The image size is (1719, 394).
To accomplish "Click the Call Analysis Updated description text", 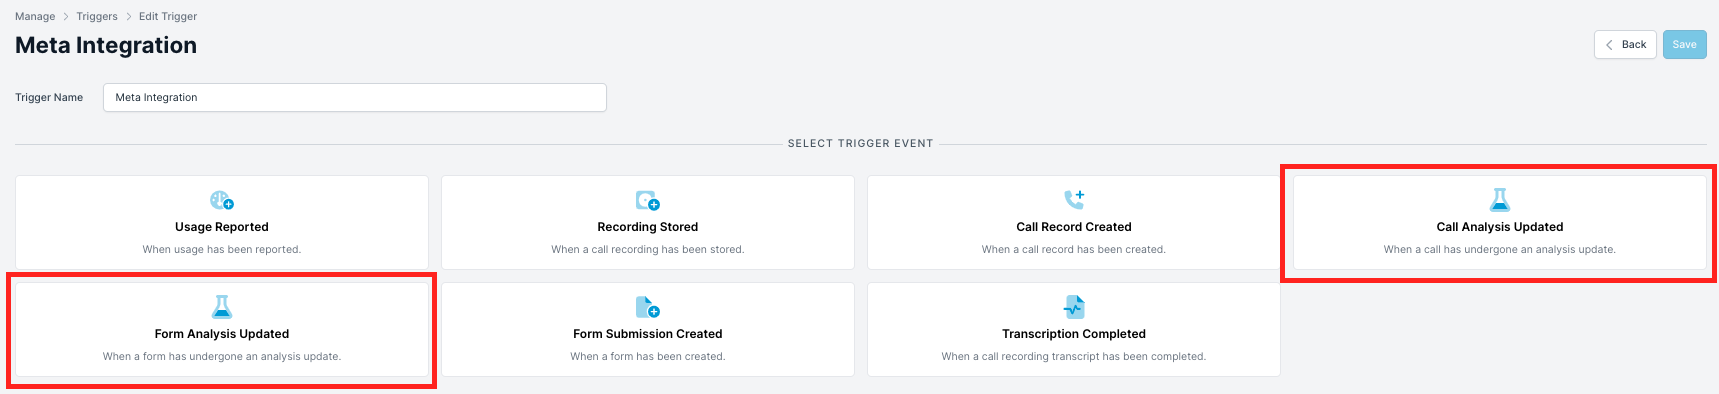I will (1500, 249).
